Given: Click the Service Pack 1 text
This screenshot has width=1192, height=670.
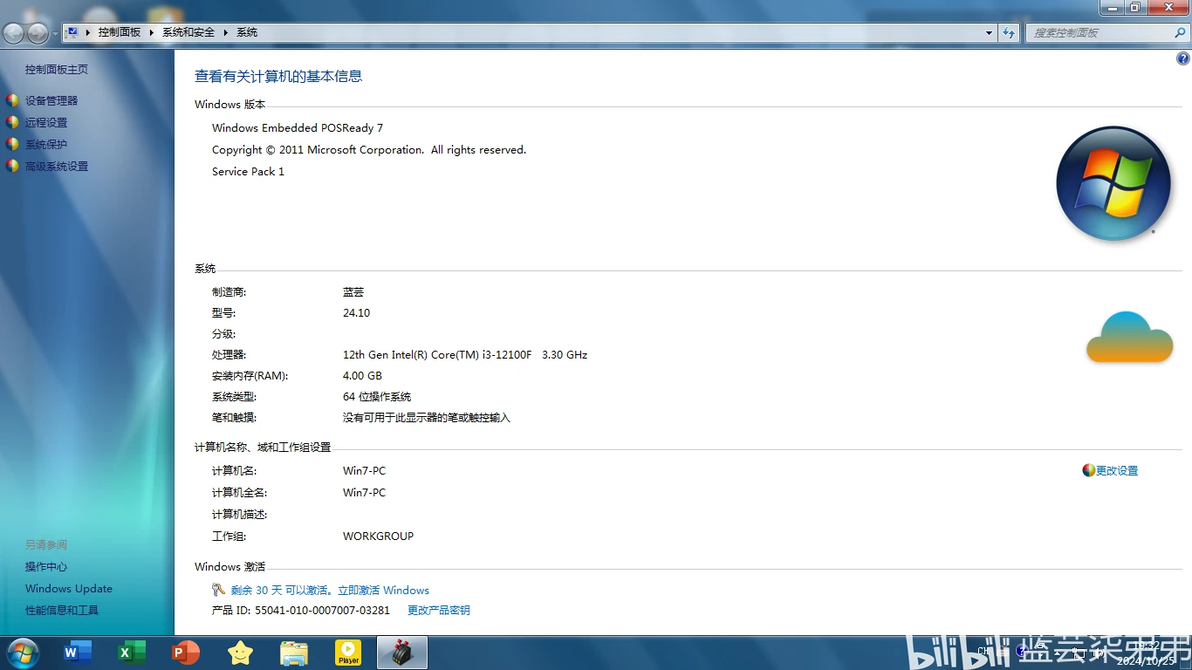Looking at the screenshot, I should pyautogui.click(x=248, y=172).
